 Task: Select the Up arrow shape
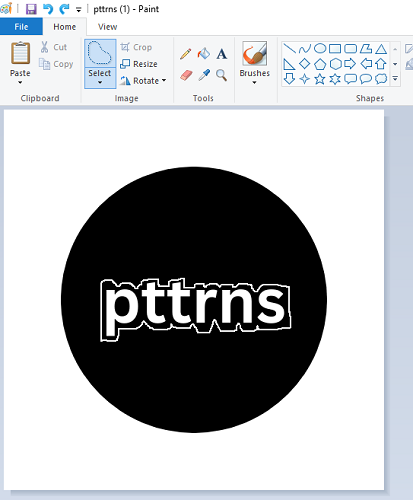tap(381, 64)
